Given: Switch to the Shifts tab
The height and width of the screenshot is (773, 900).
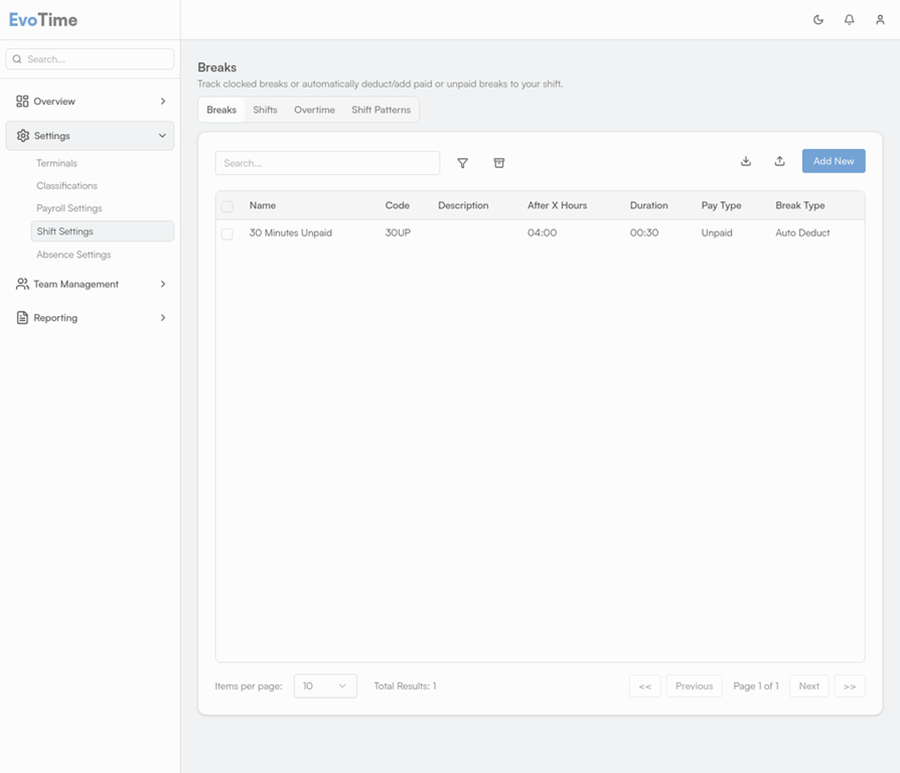Looking at the screenshot, I should tap(265, 110).
